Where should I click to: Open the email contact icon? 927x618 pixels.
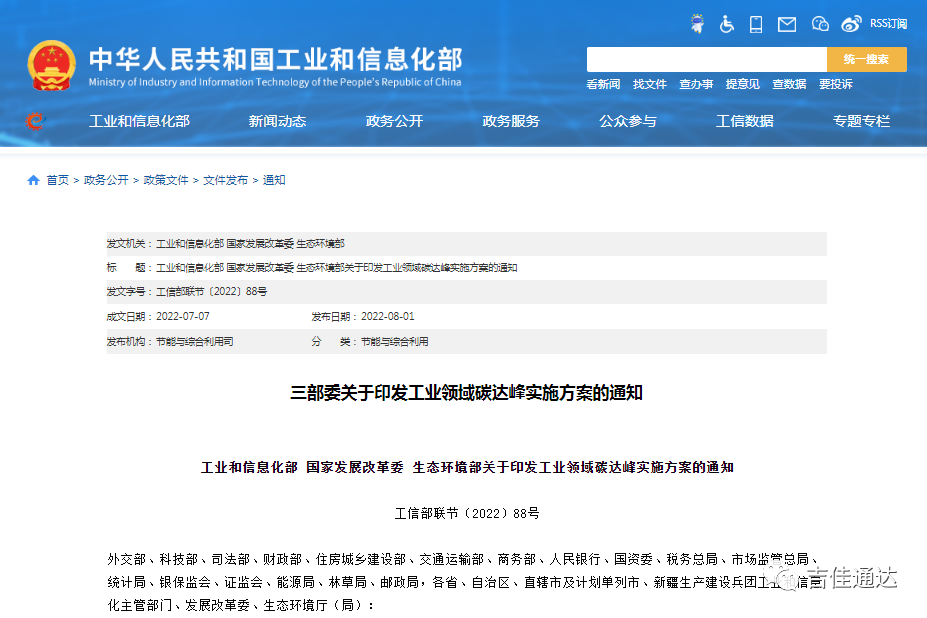point(786,23)
